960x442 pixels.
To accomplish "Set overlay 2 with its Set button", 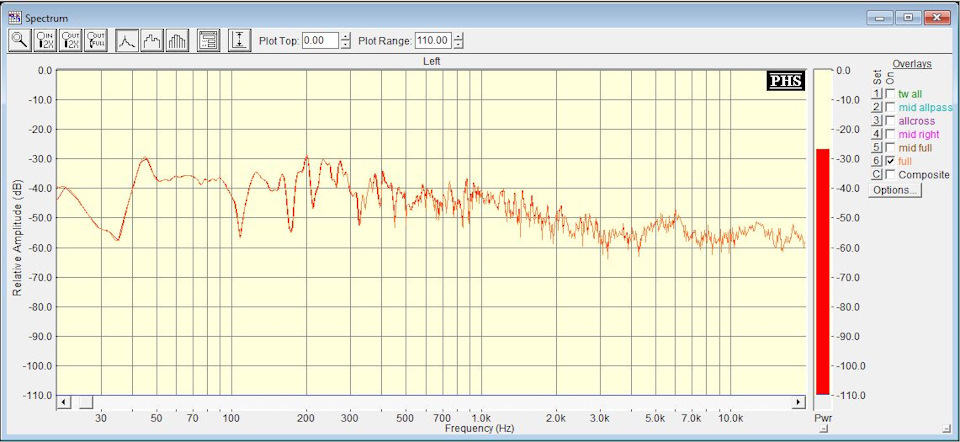I will [877, 107].
